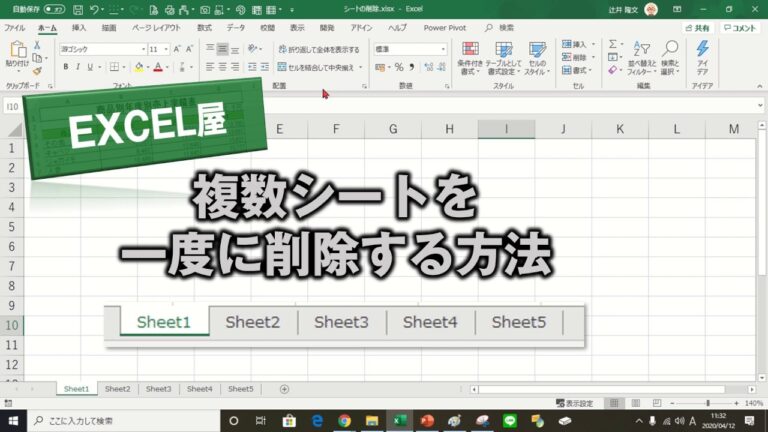This screenshot has height=432, width=768.
Task: Decrease font size with small A
Action: tap(189, 49)
